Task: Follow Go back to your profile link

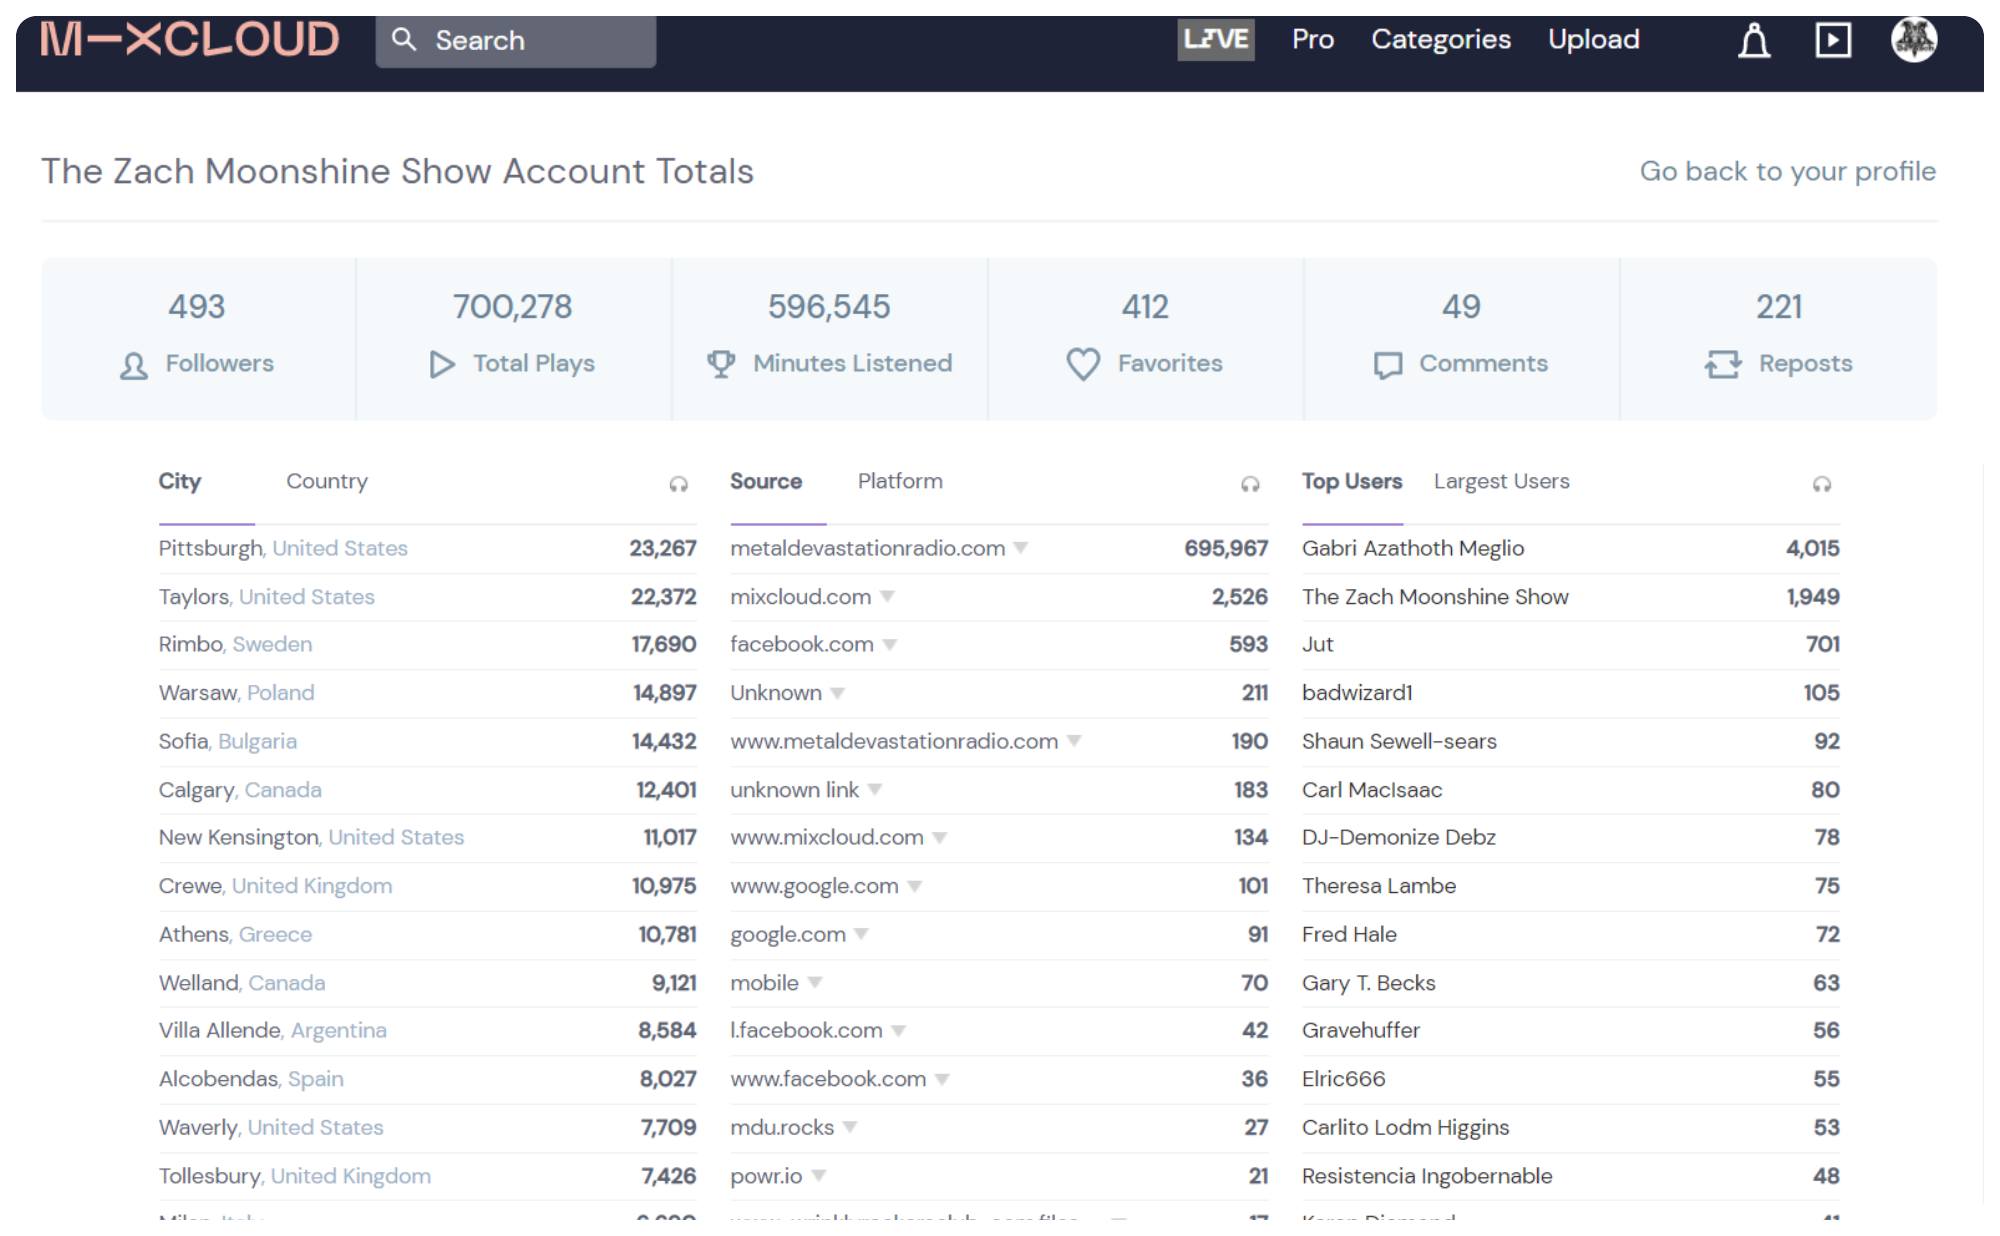Action: pyautogui.click(x=1788, y=171)
